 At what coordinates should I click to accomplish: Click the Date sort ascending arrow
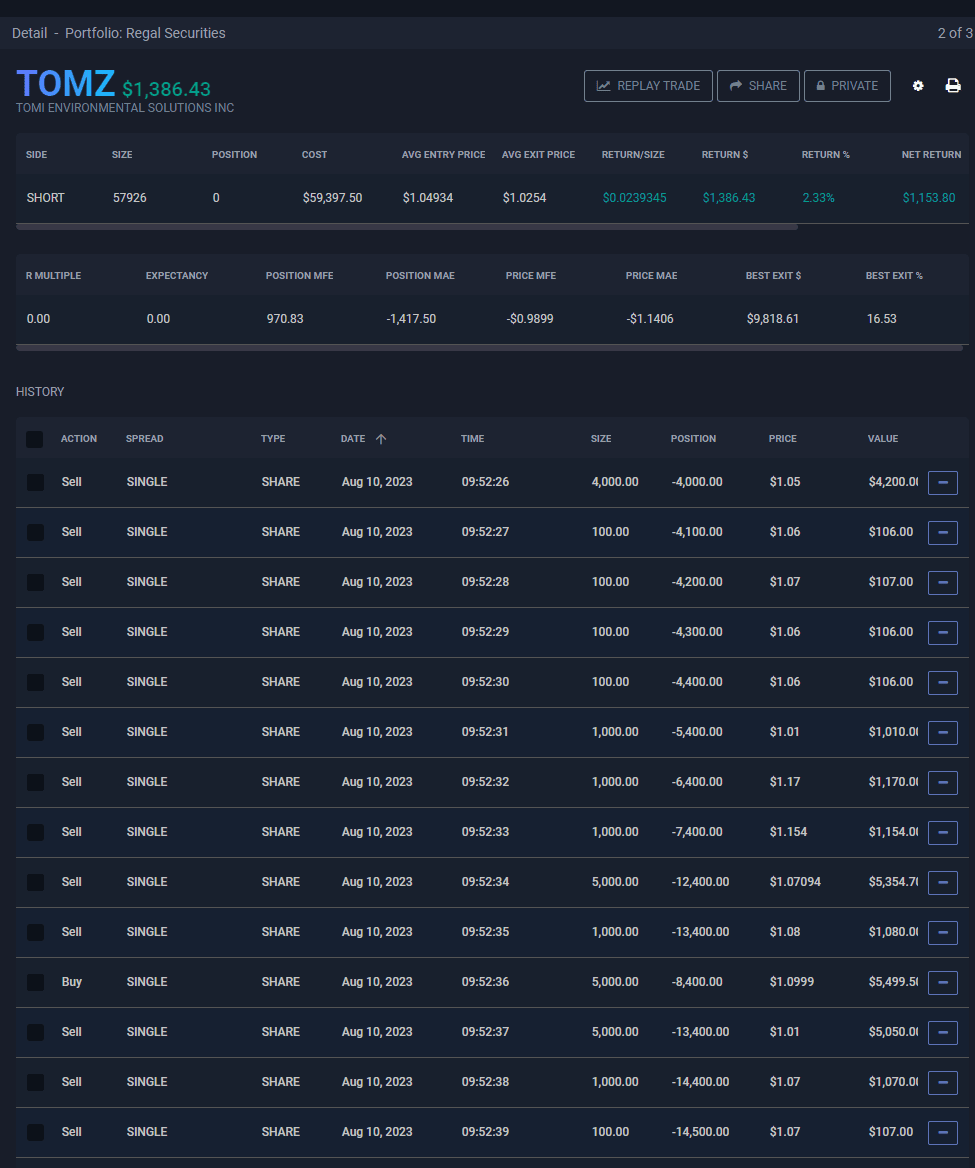pyautogui.click(x=381, y=439)
